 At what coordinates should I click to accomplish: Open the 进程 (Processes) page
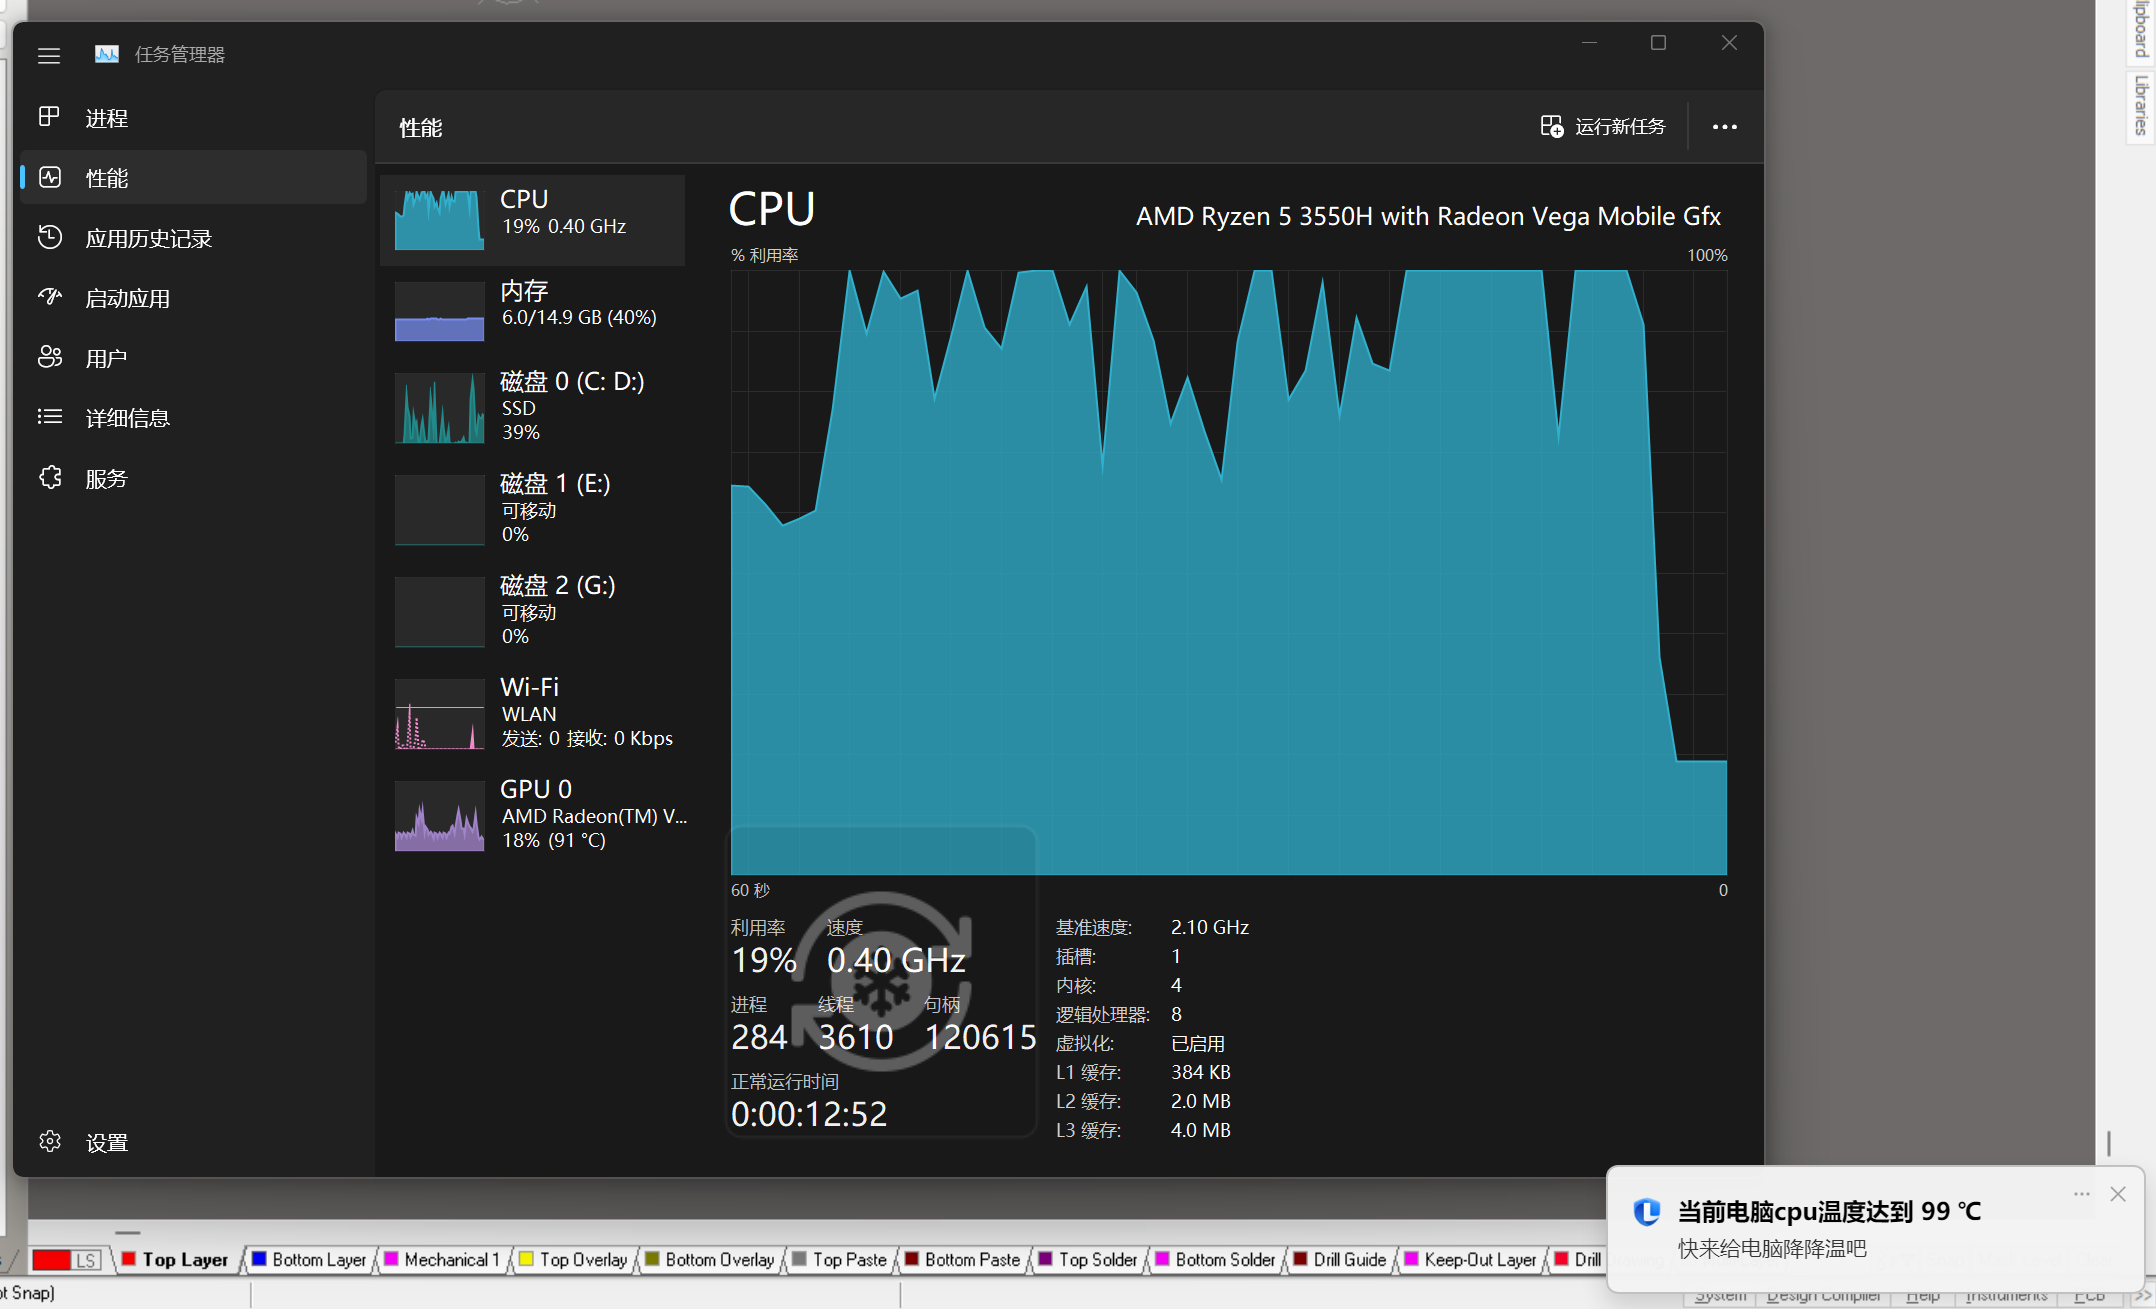pos(194,118)
